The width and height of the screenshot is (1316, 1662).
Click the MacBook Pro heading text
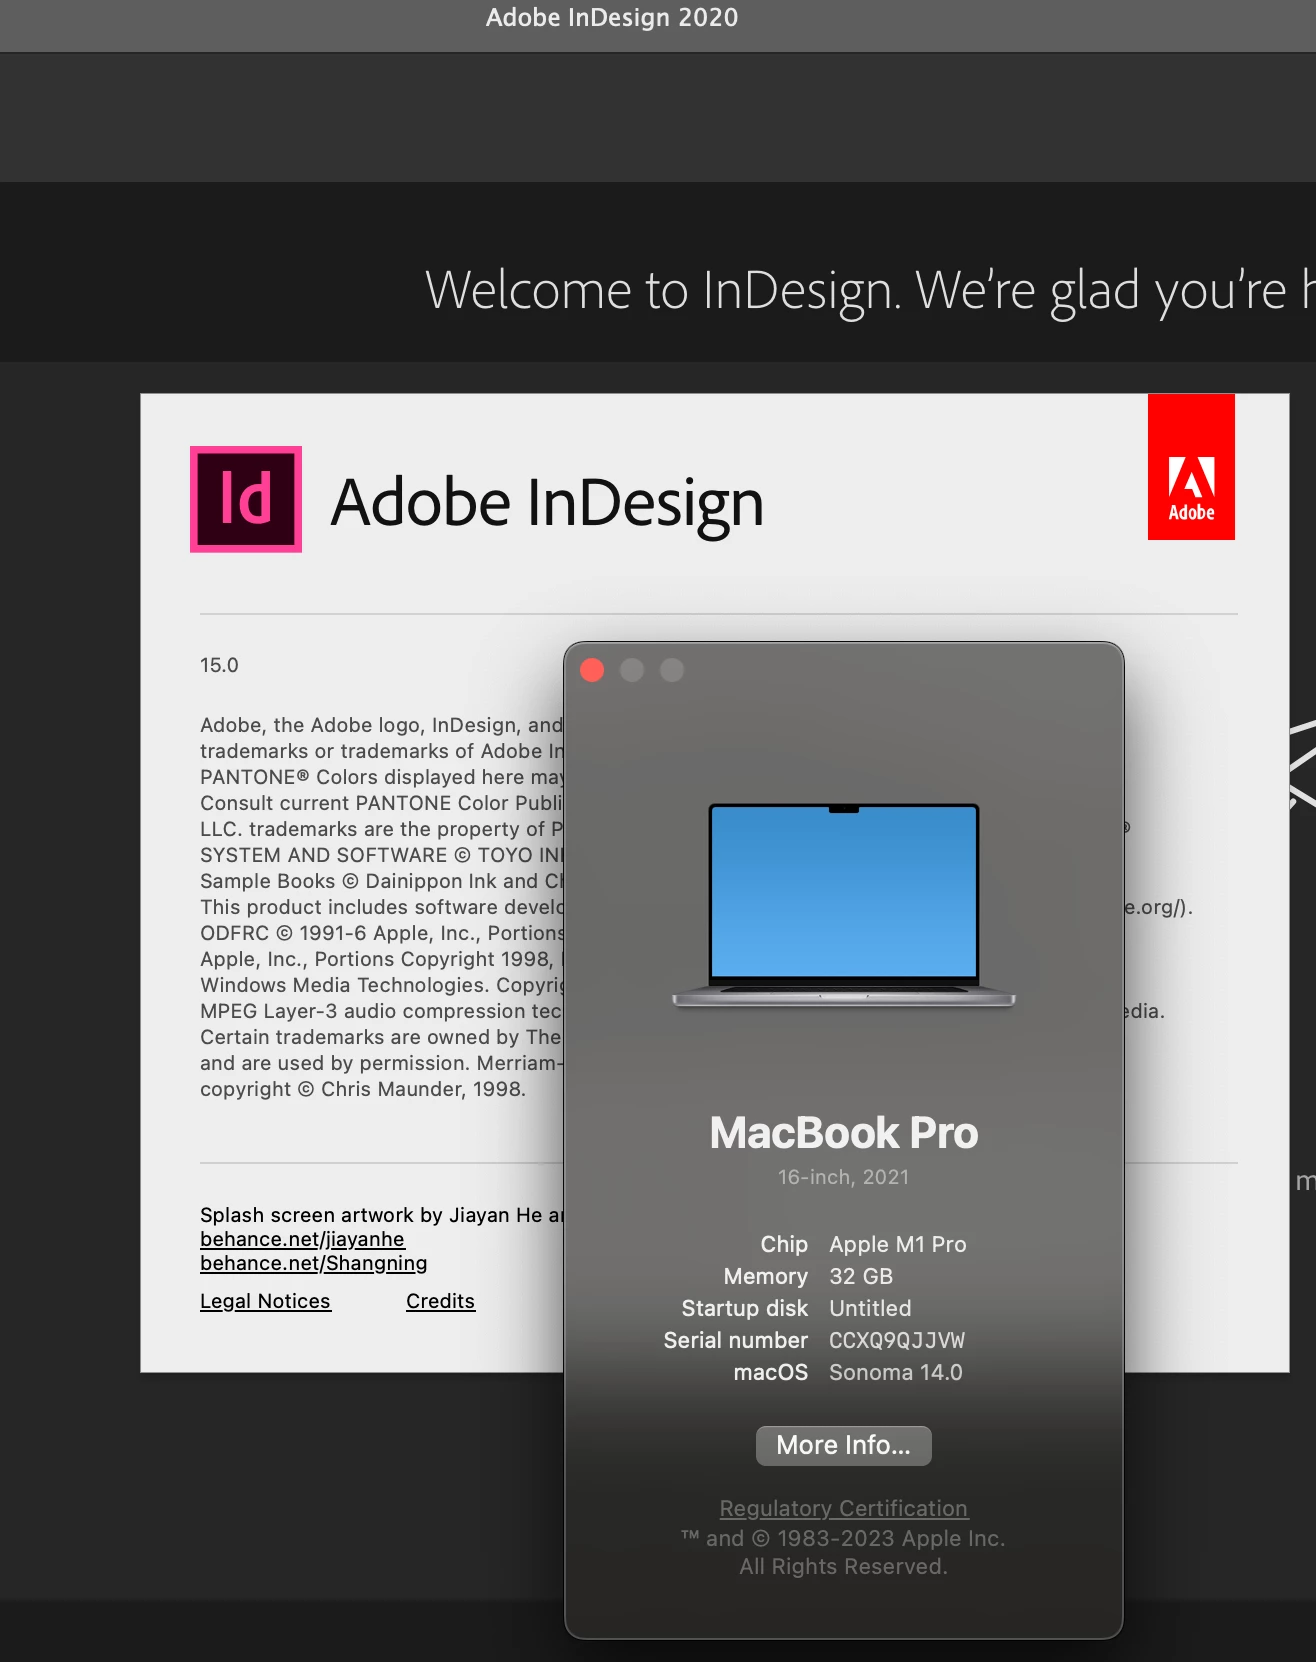tap(844, 1133)
